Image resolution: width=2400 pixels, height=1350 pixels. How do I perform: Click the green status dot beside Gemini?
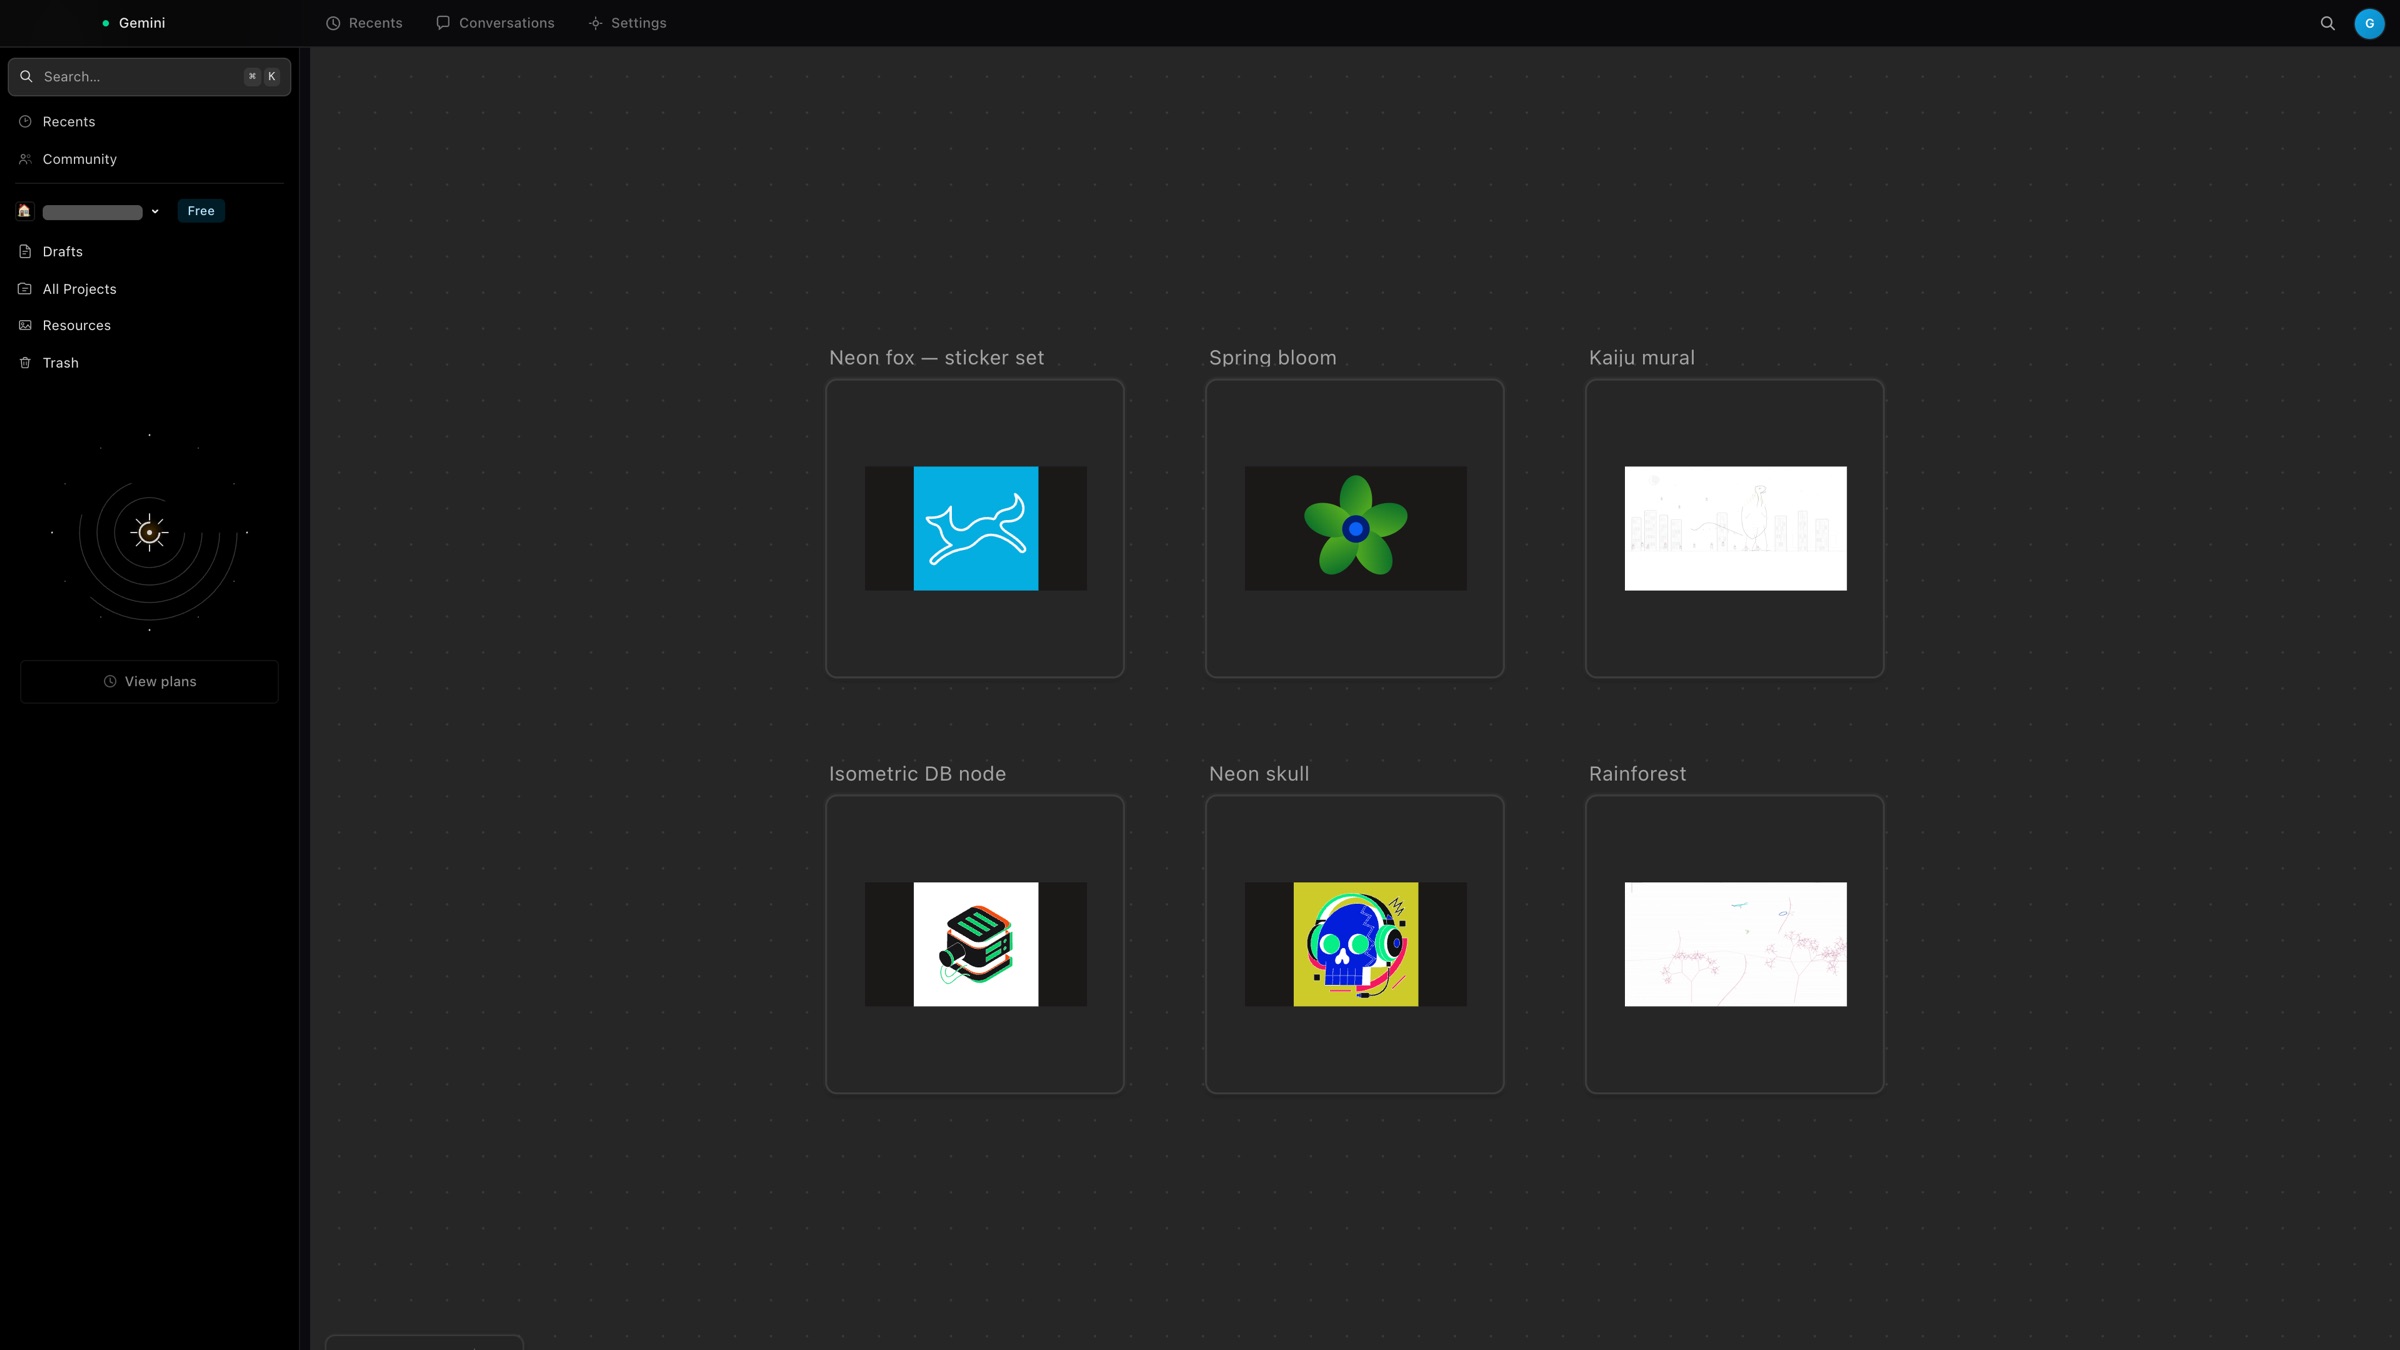106,23
